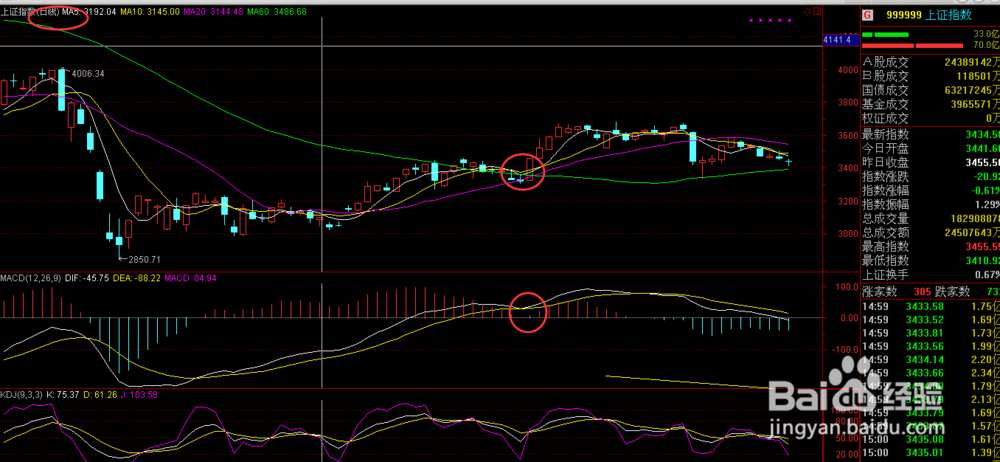
Task: Click the tick row priced 3433.58
Action: [x=931, y=306]
